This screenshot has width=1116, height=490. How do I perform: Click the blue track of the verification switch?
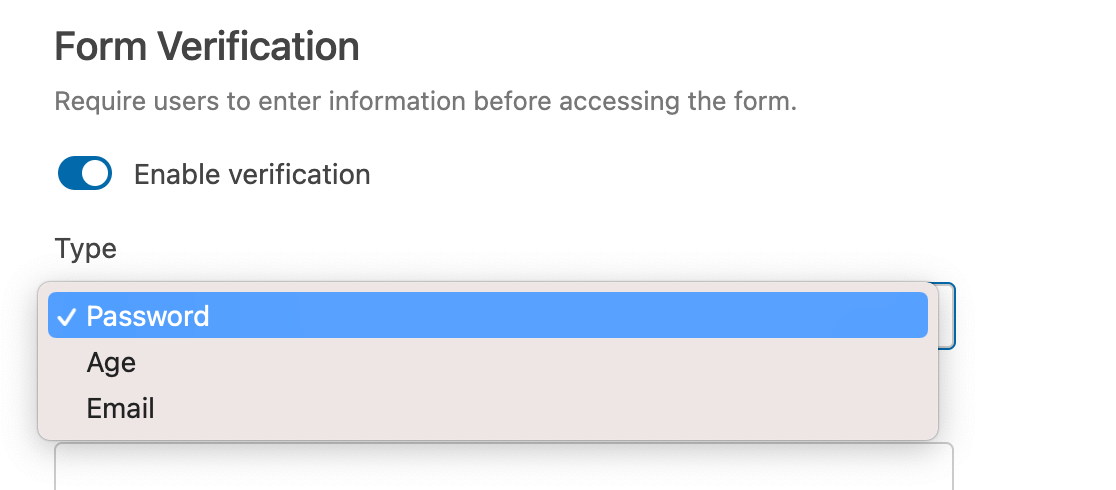pos(72,174)
